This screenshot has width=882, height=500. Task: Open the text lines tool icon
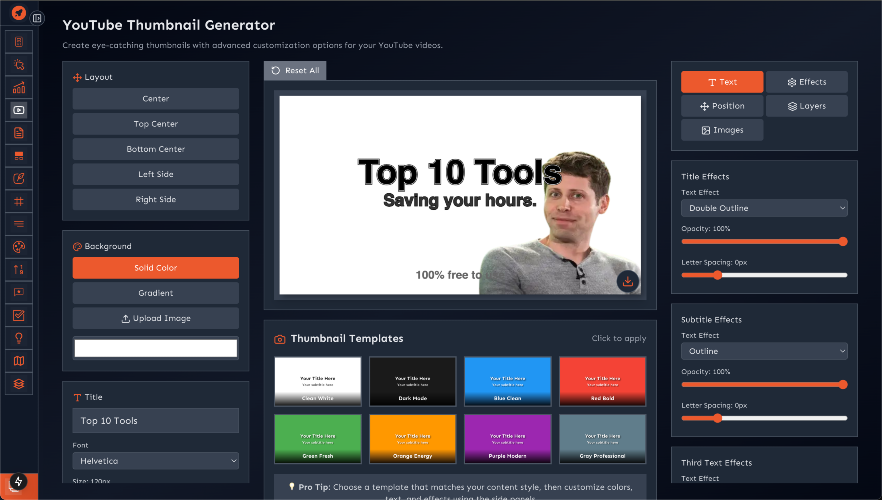pos(19,224)
